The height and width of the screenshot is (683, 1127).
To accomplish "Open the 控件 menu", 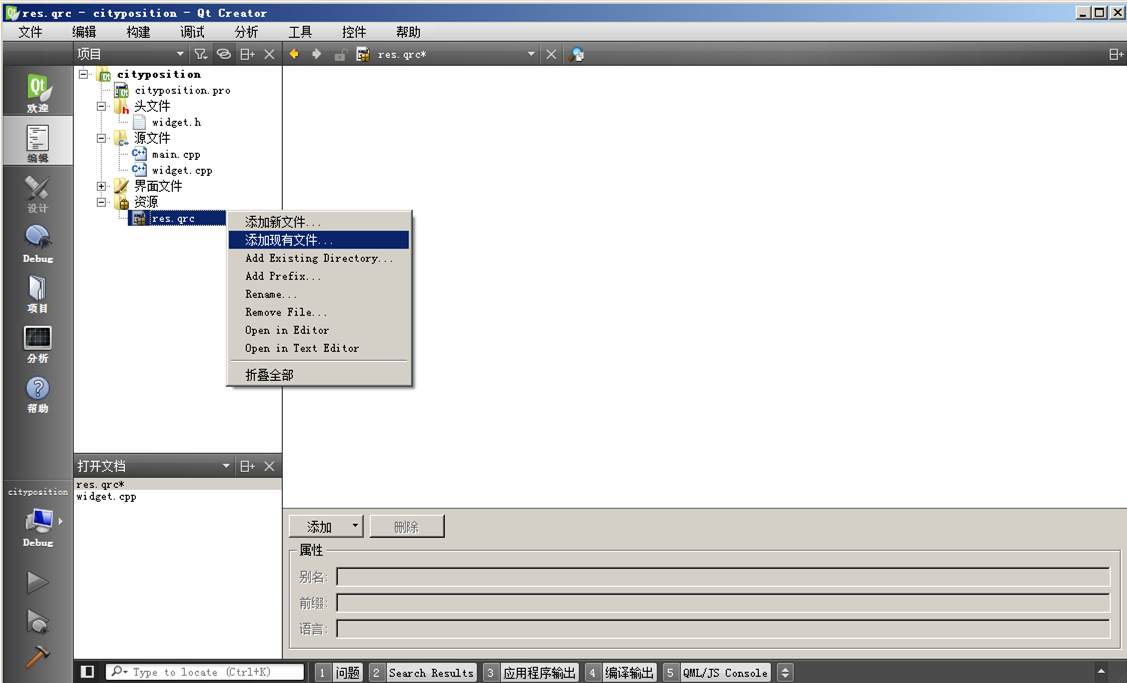I will pos(354,32).
